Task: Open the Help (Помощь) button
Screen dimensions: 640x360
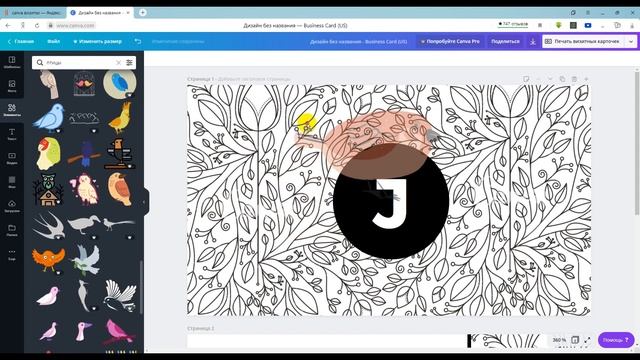Action: pyautogui.click(x=616, y=340)
